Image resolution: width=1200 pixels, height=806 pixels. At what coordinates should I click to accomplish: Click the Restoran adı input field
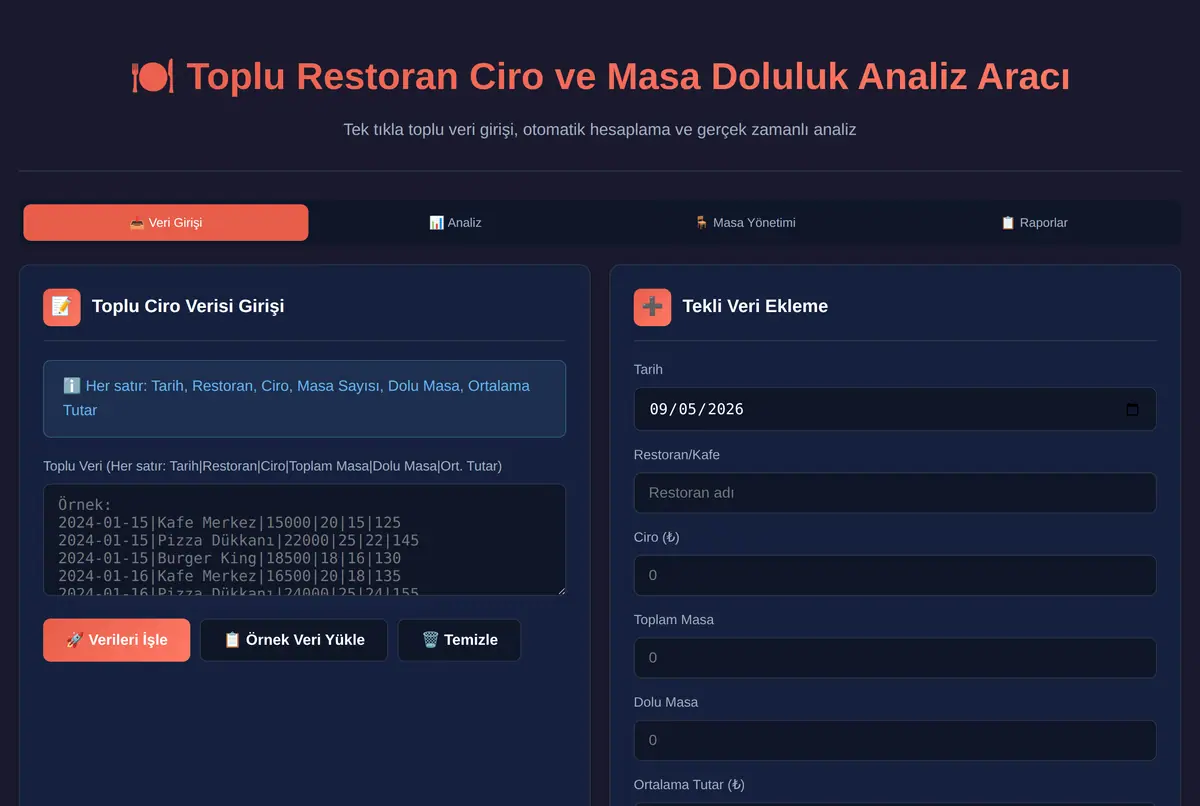click(895, 493)
